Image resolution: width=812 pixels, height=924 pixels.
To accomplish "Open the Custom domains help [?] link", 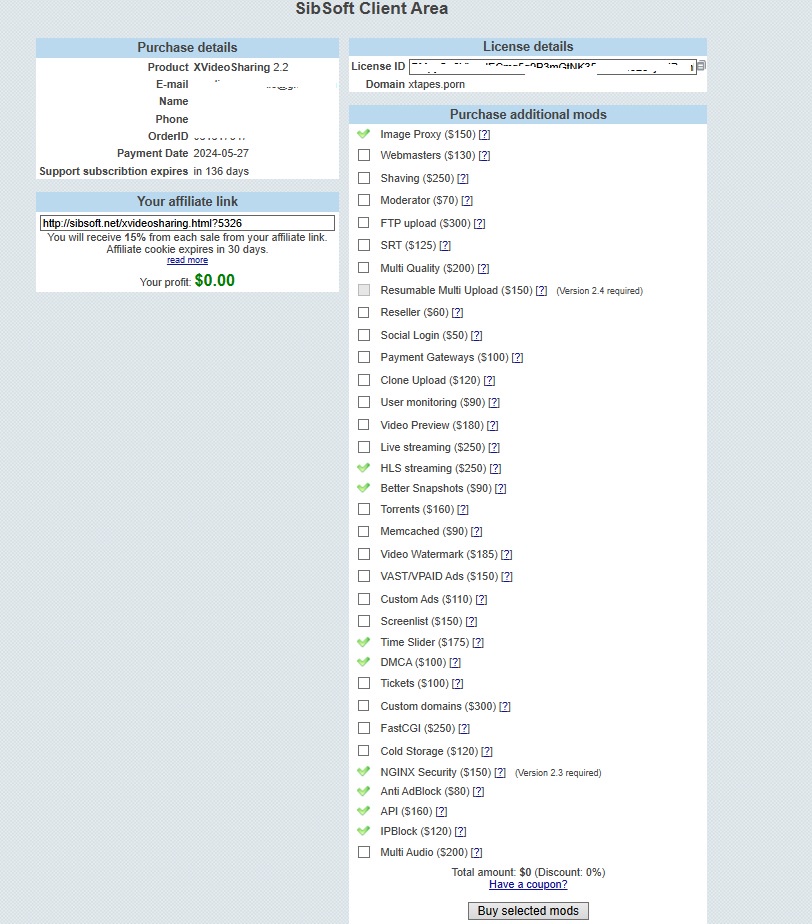I will [505, 707].
